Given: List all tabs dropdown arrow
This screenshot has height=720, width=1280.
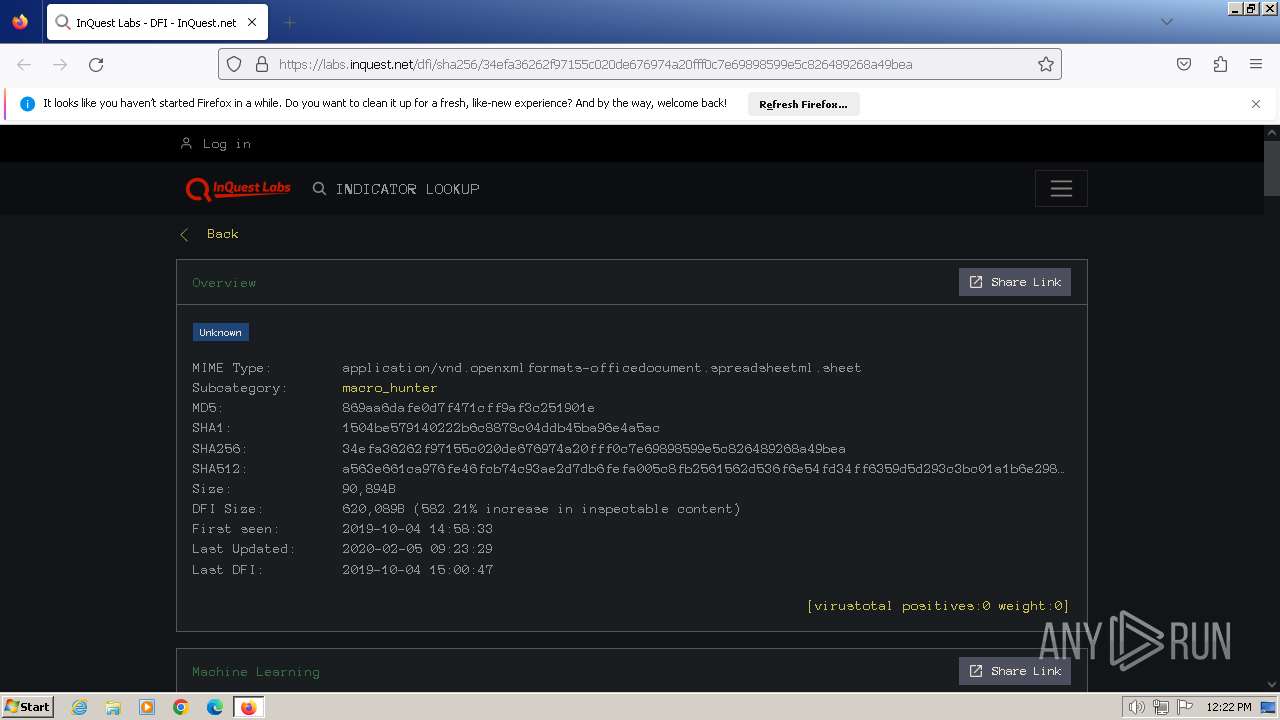Looking at the screenshot, I should coord(1166,22).
